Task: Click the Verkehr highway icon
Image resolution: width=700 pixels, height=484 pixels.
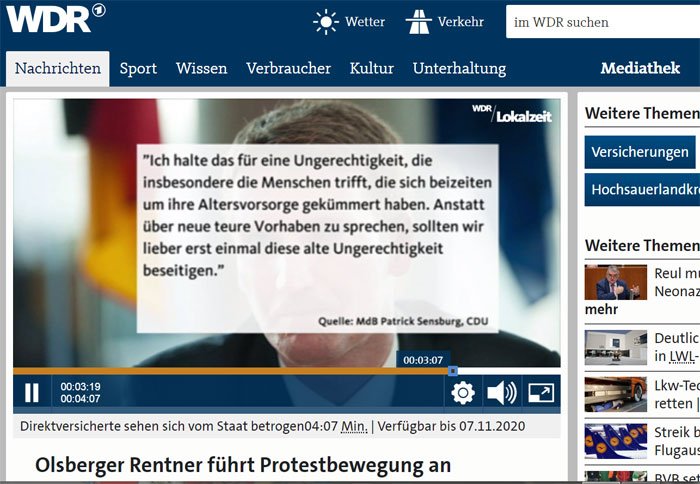Action: click(x=419, y=22)
